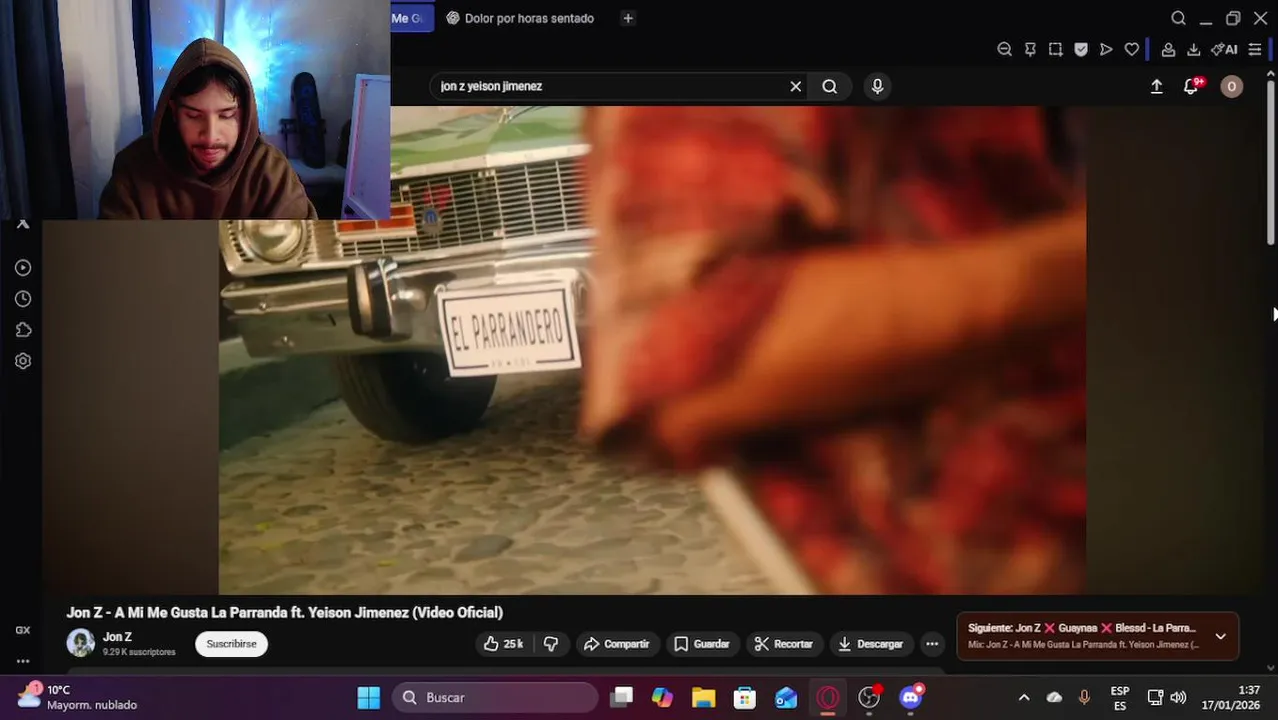Click the OneDrive cloud tray icon

tap(1054, 697)
